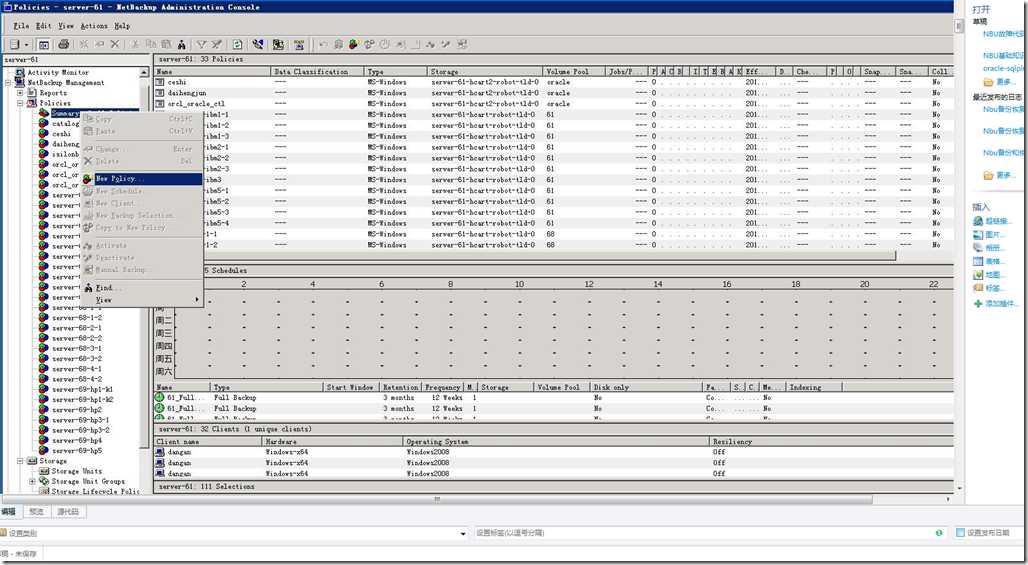Viewport: 1028px width, 565px height.
Task: Switch to the 源代码 source tab
Action: point(68,511)
